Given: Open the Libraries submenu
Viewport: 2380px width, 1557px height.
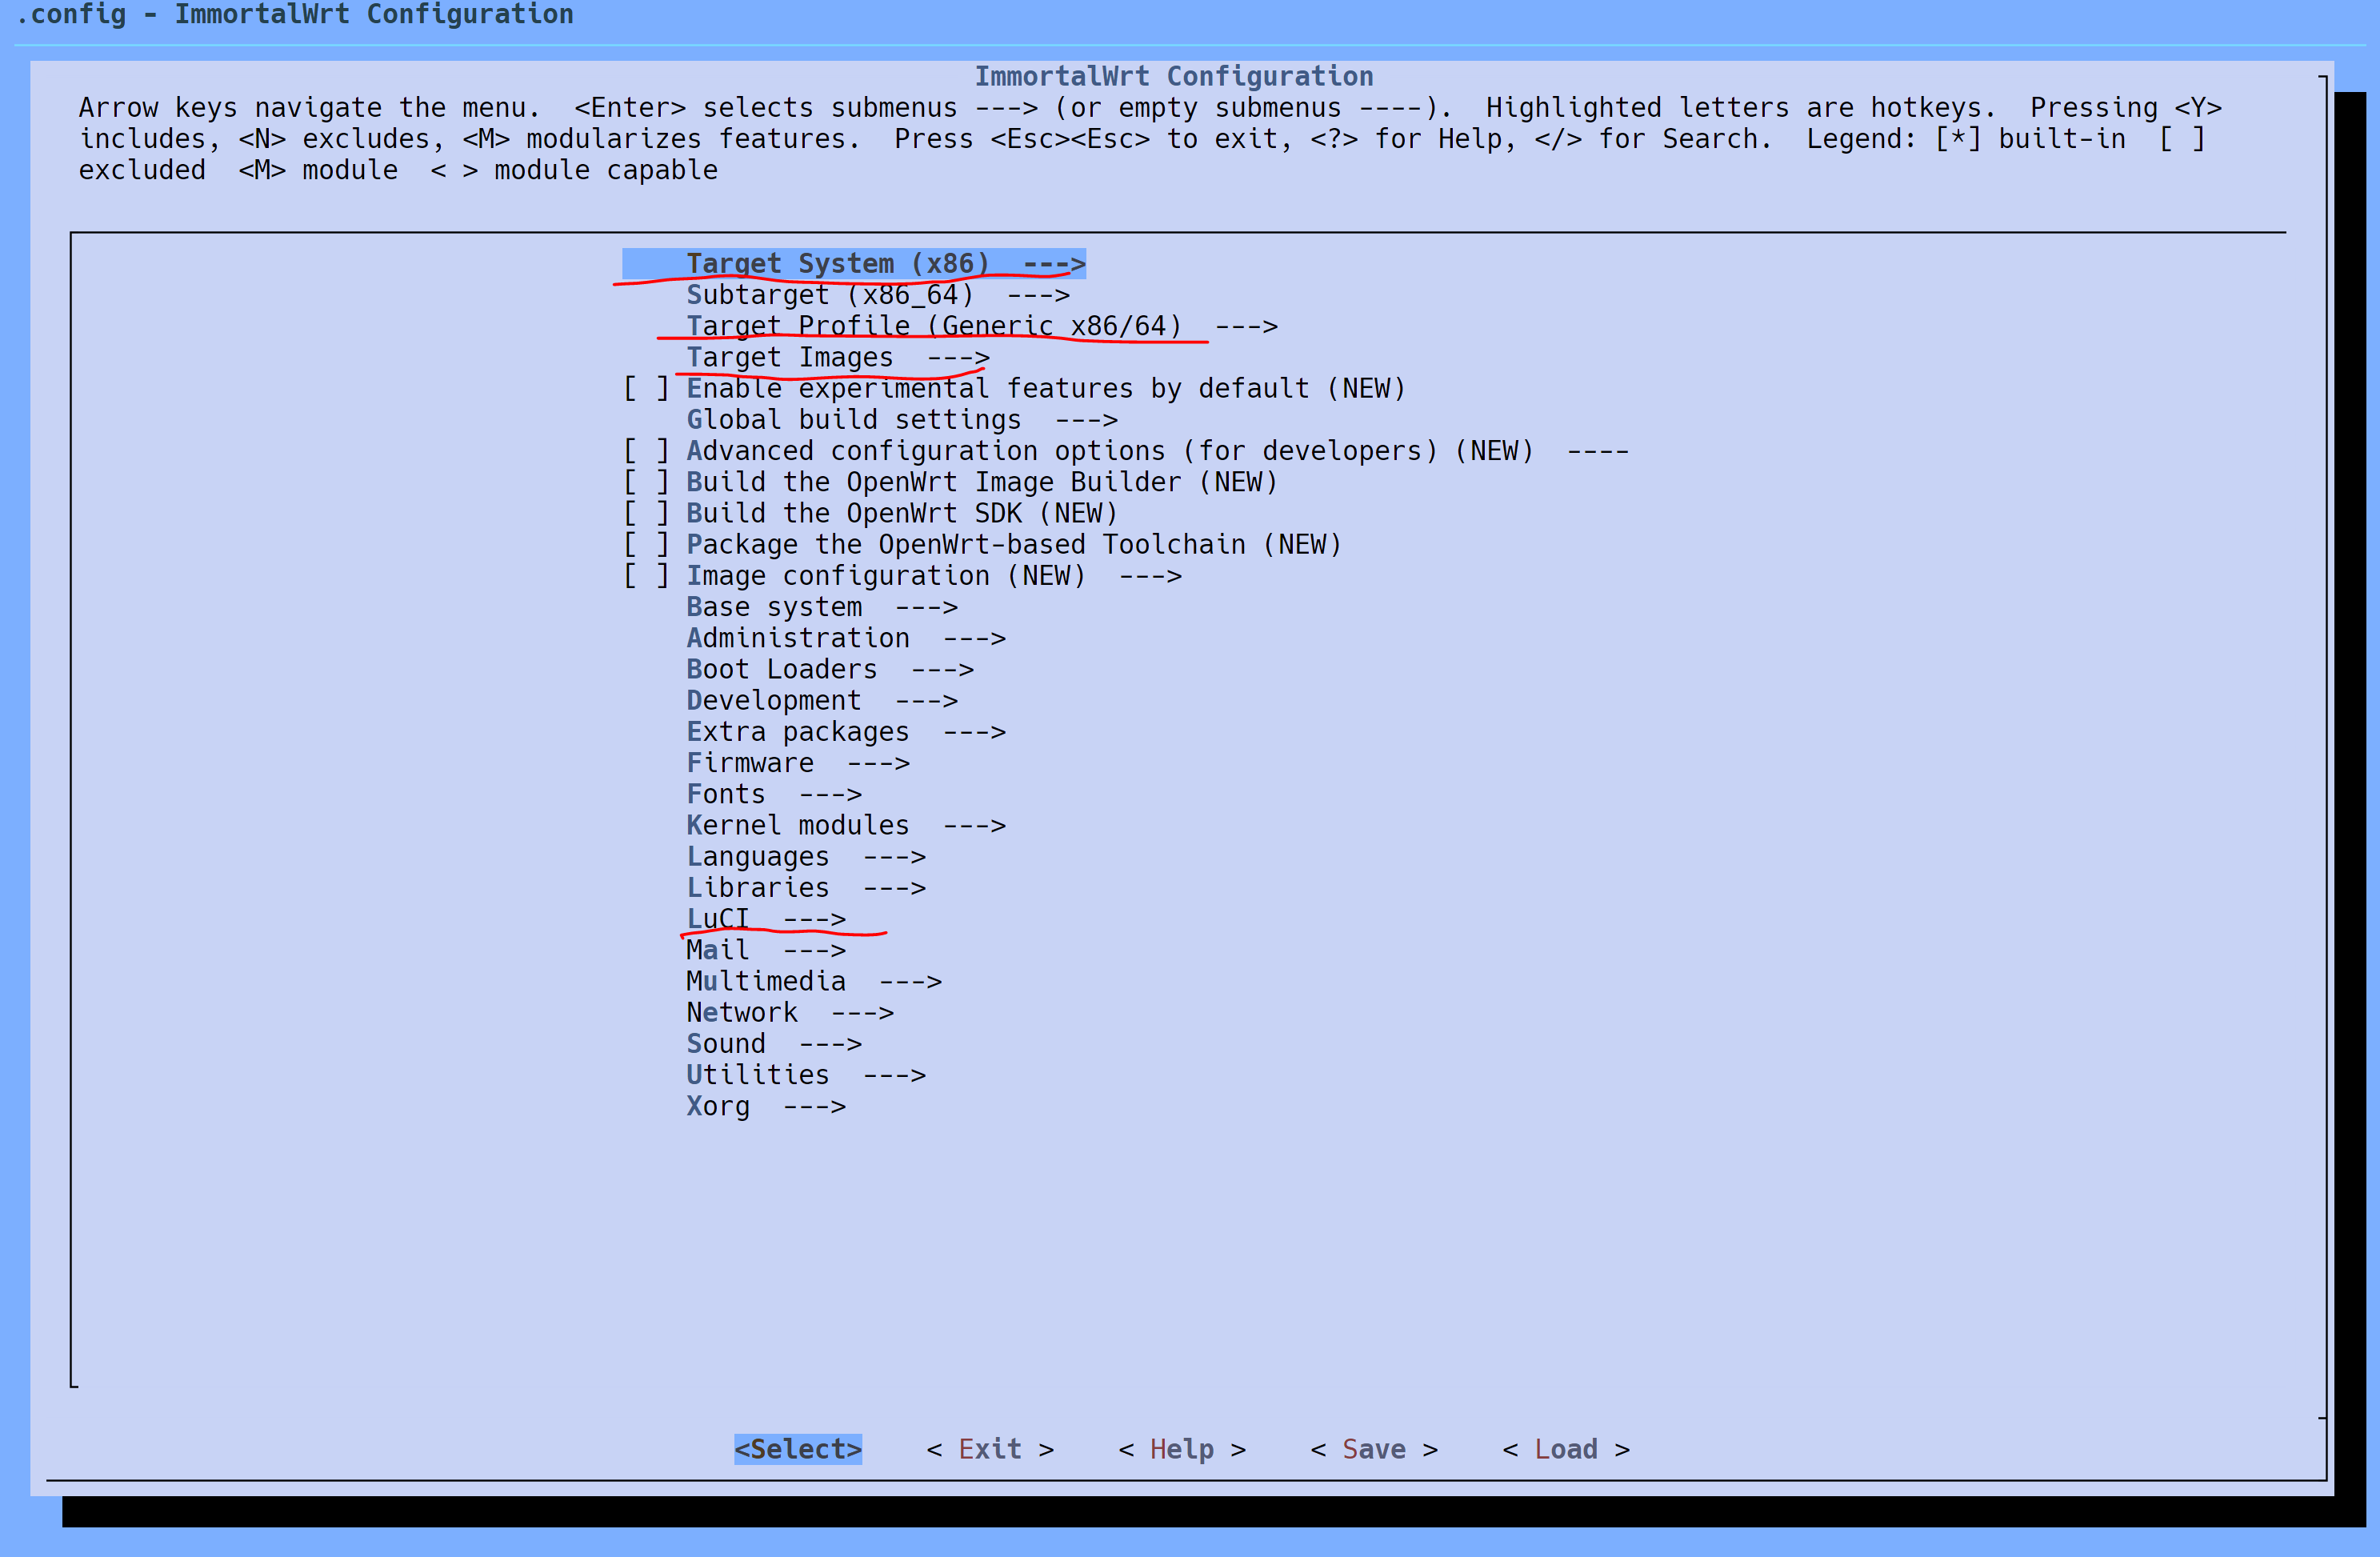Looking at the screenshot, I should [806, 888].
